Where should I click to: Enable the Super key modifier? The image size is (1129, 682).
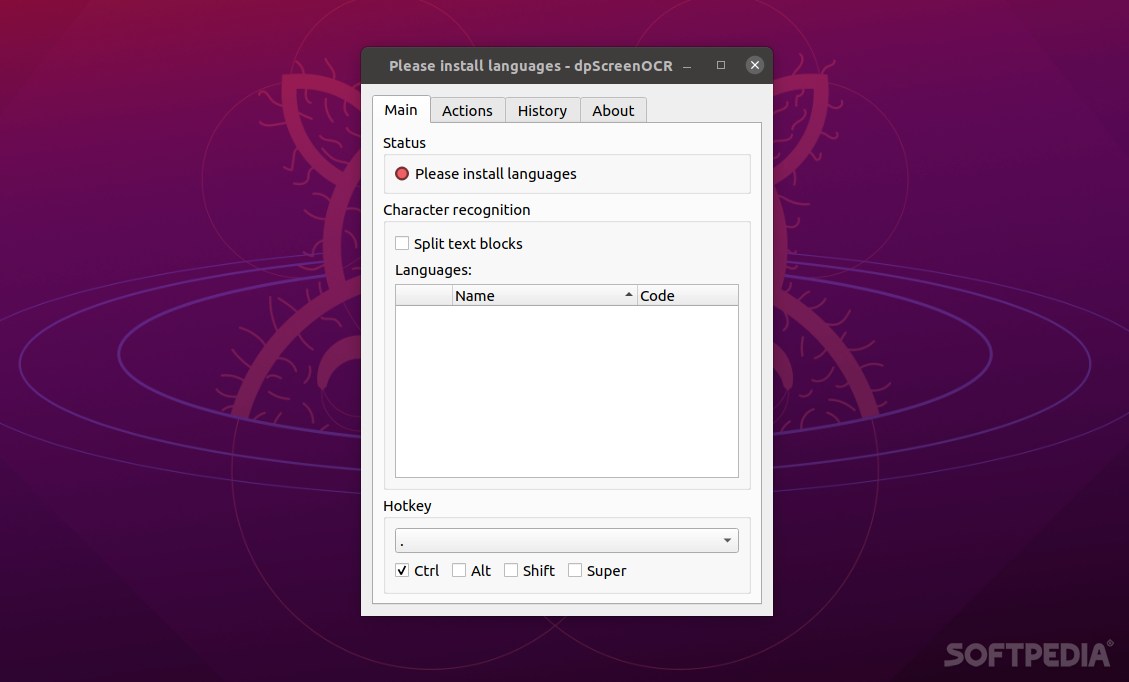pos(575,570)
